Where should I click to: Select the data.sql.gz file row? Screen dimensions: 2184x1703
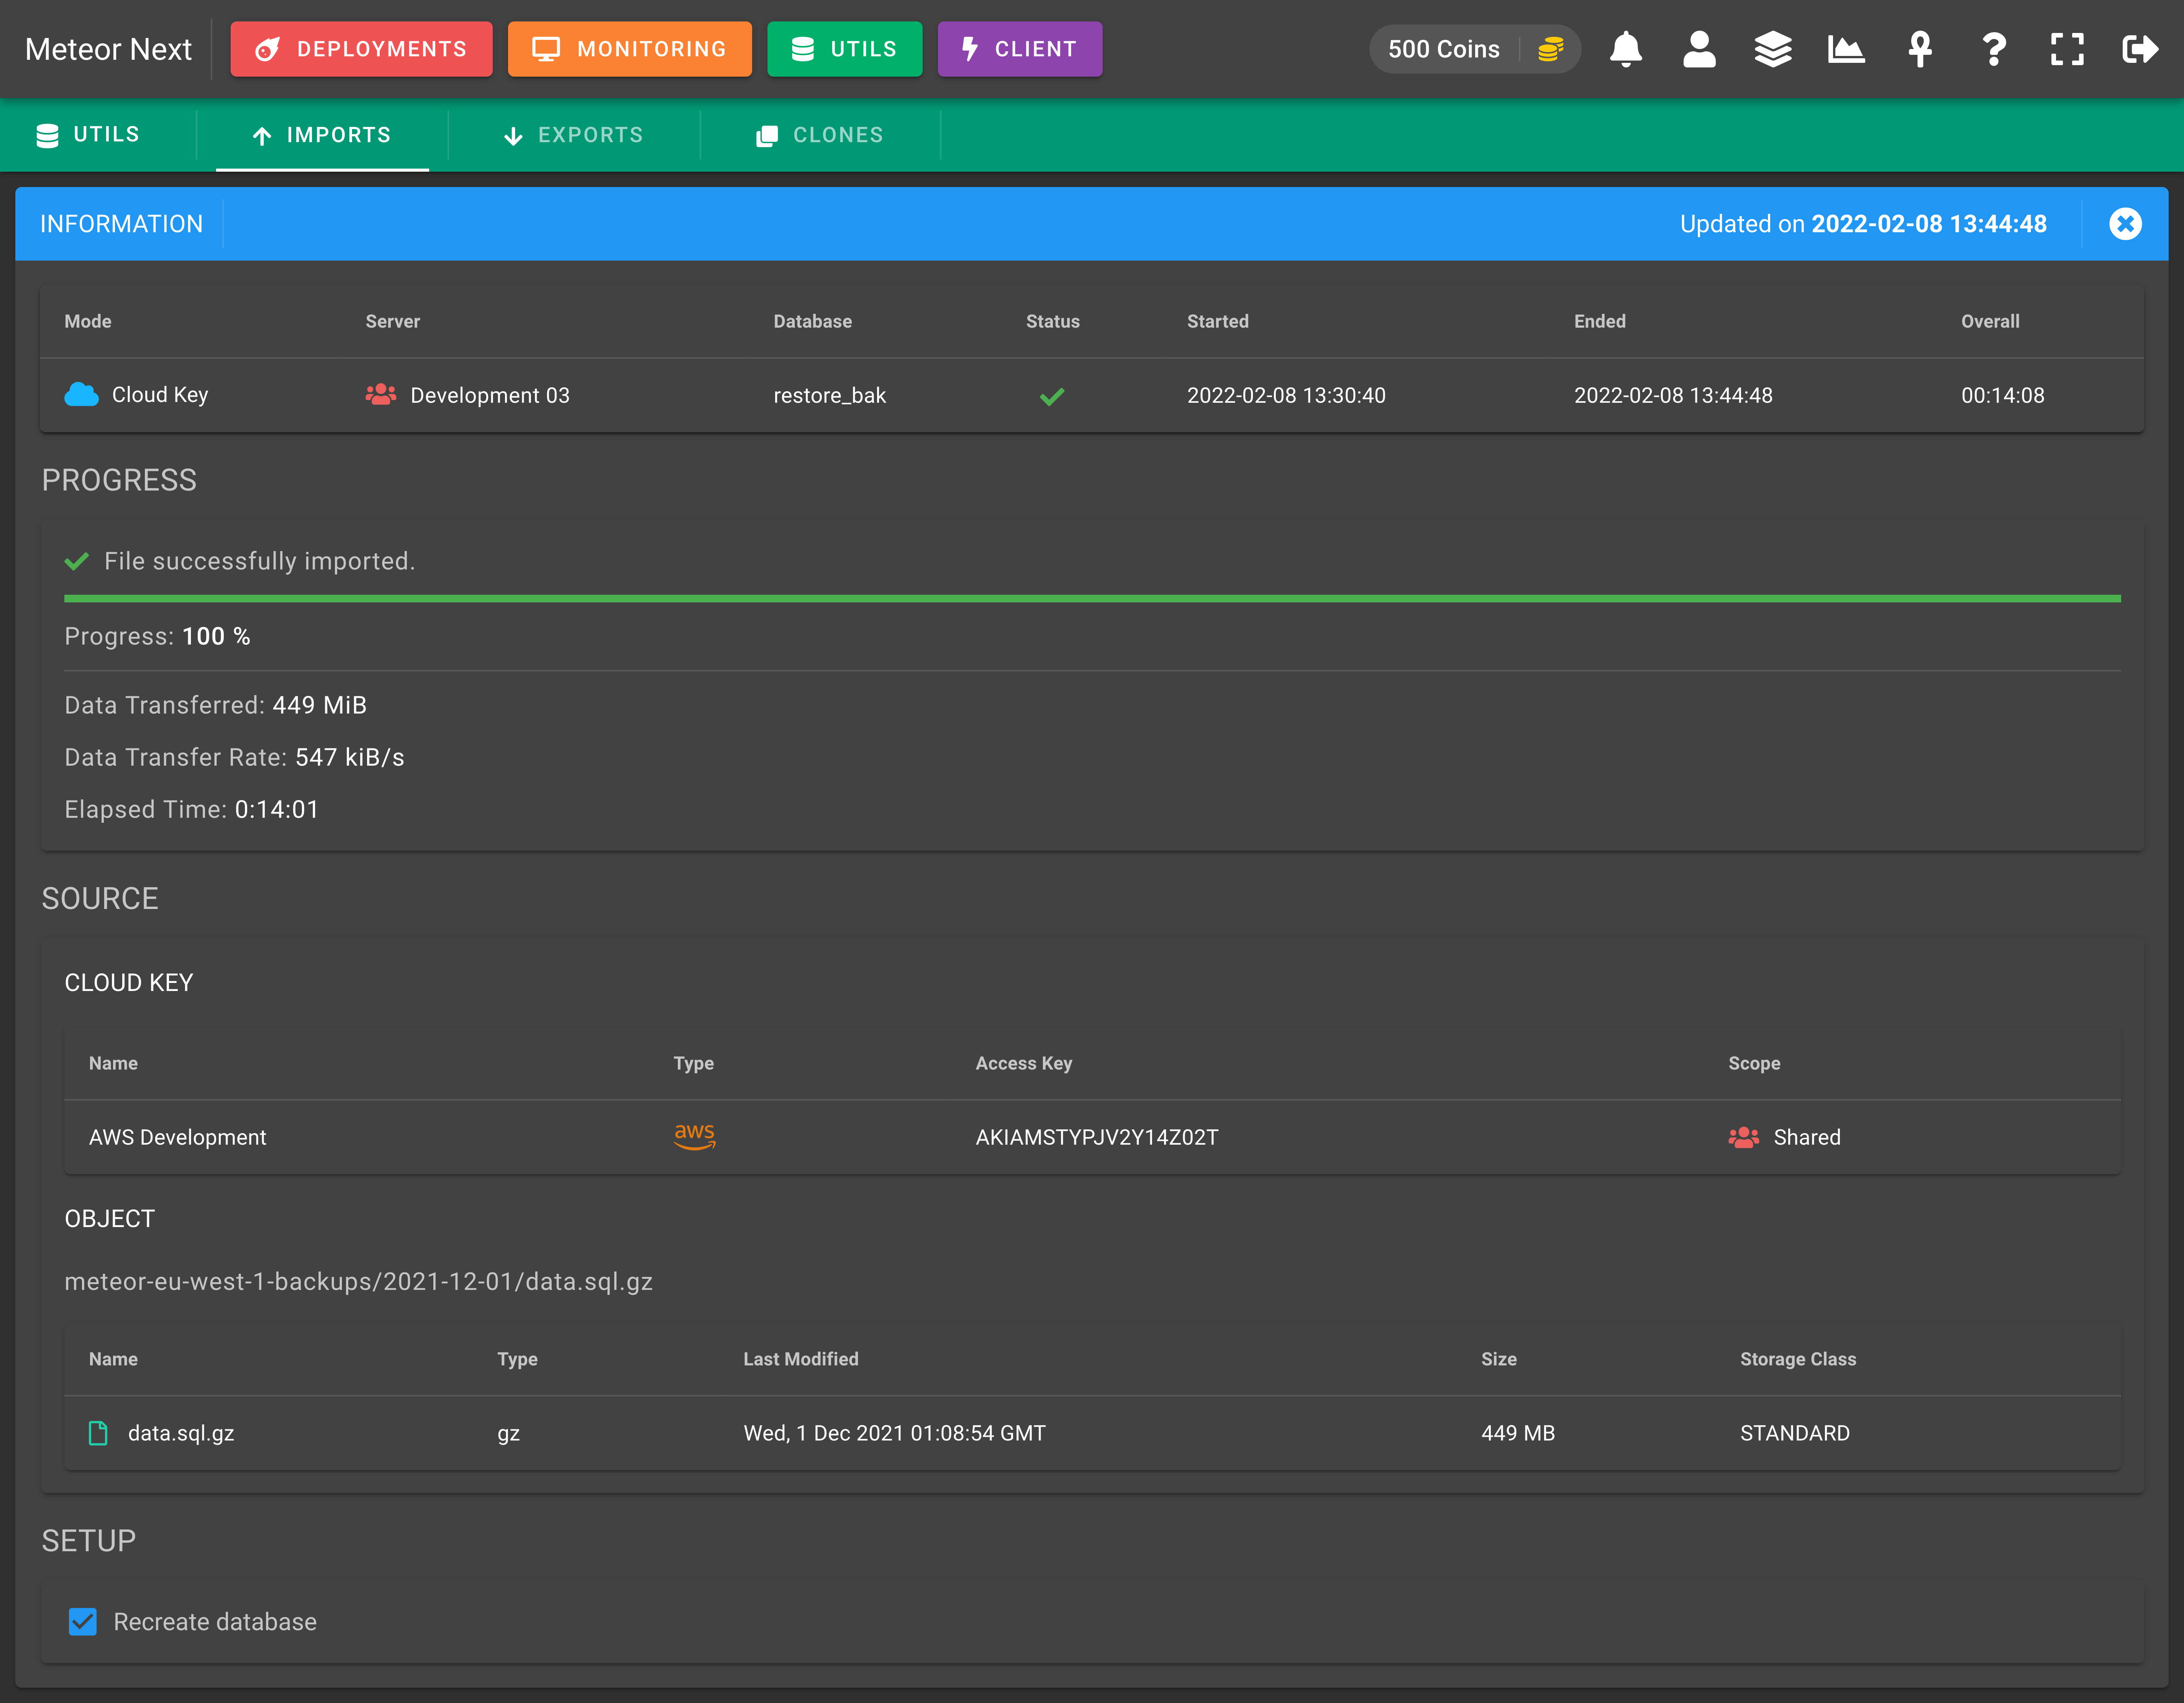tap(1092, 1432)
